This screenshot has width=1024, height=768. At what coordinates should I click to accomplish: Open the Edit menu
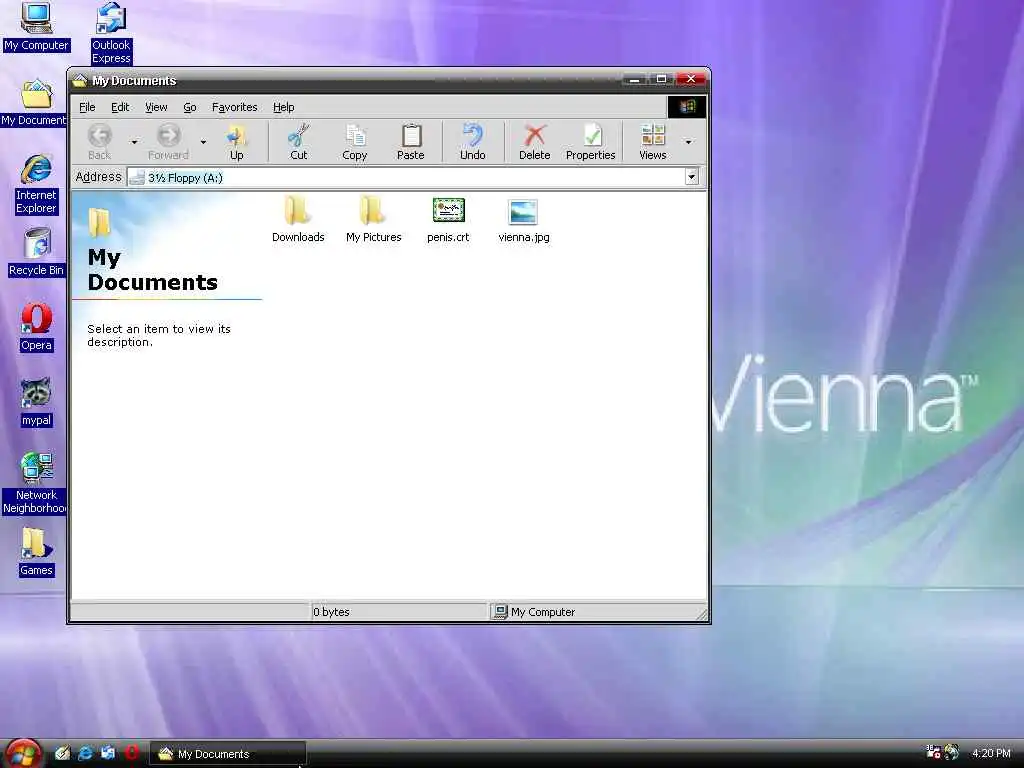click(120, 107)
